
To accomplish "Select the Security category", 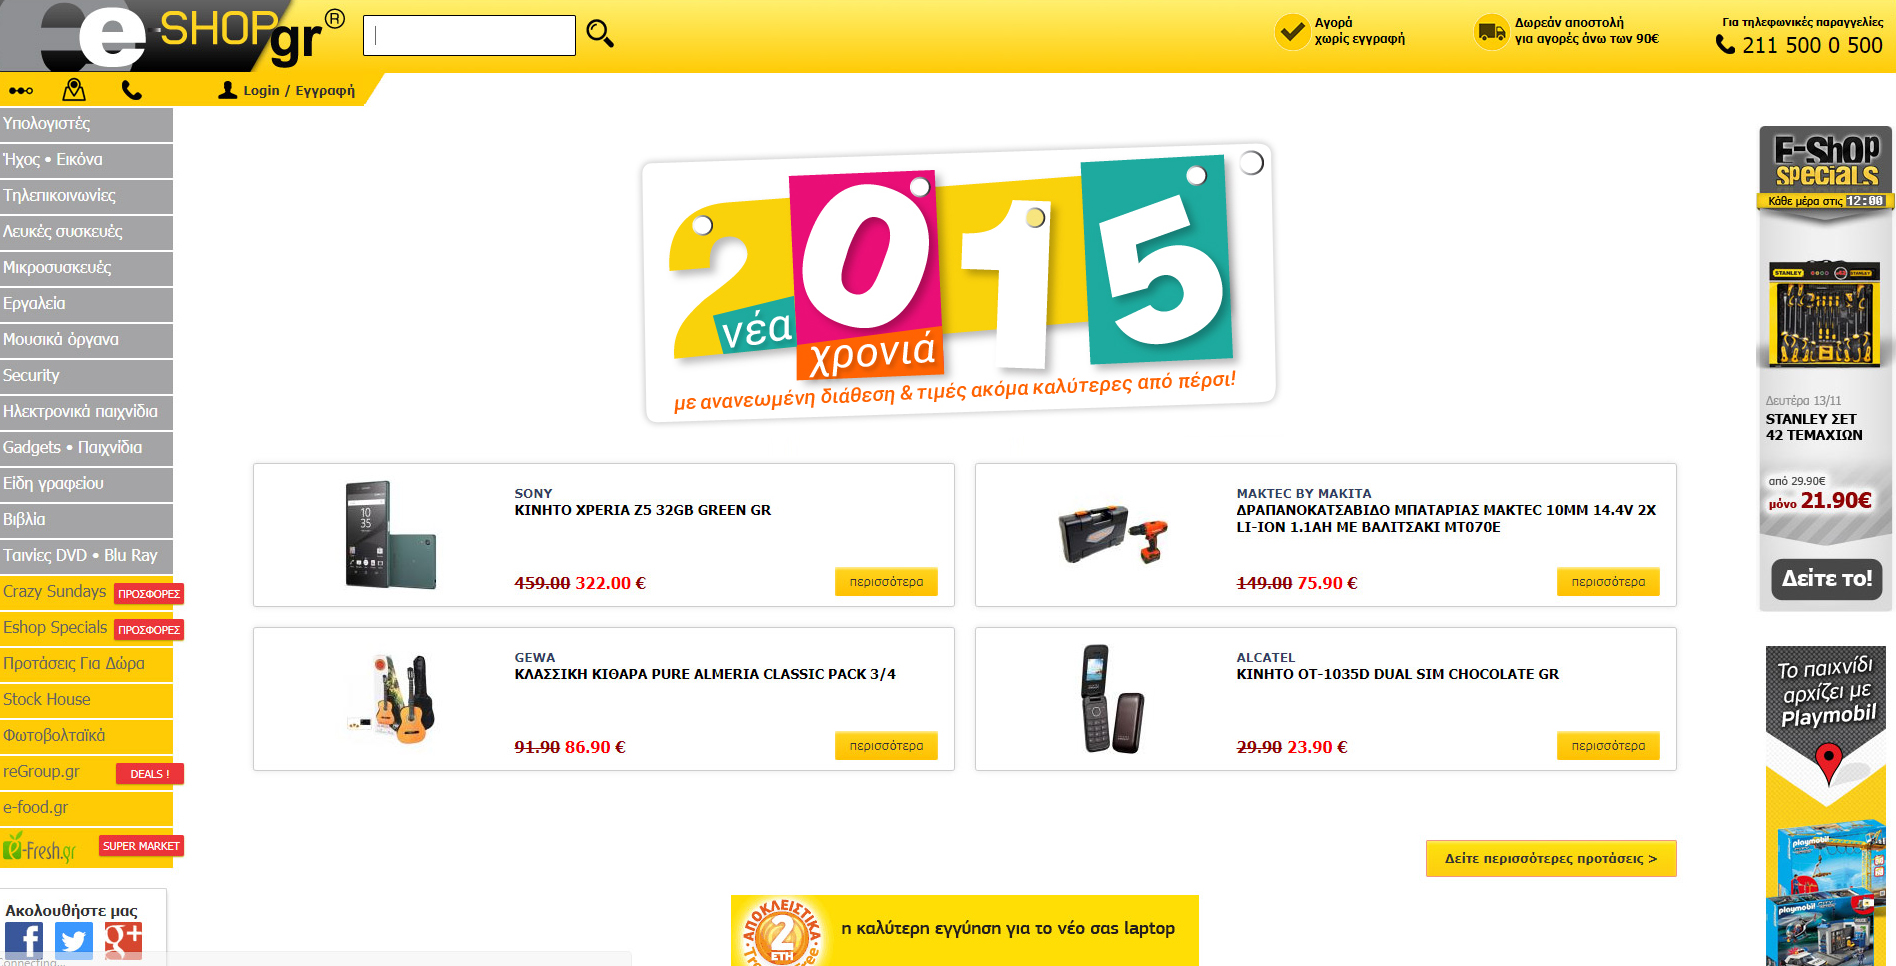I will (86, 376).
